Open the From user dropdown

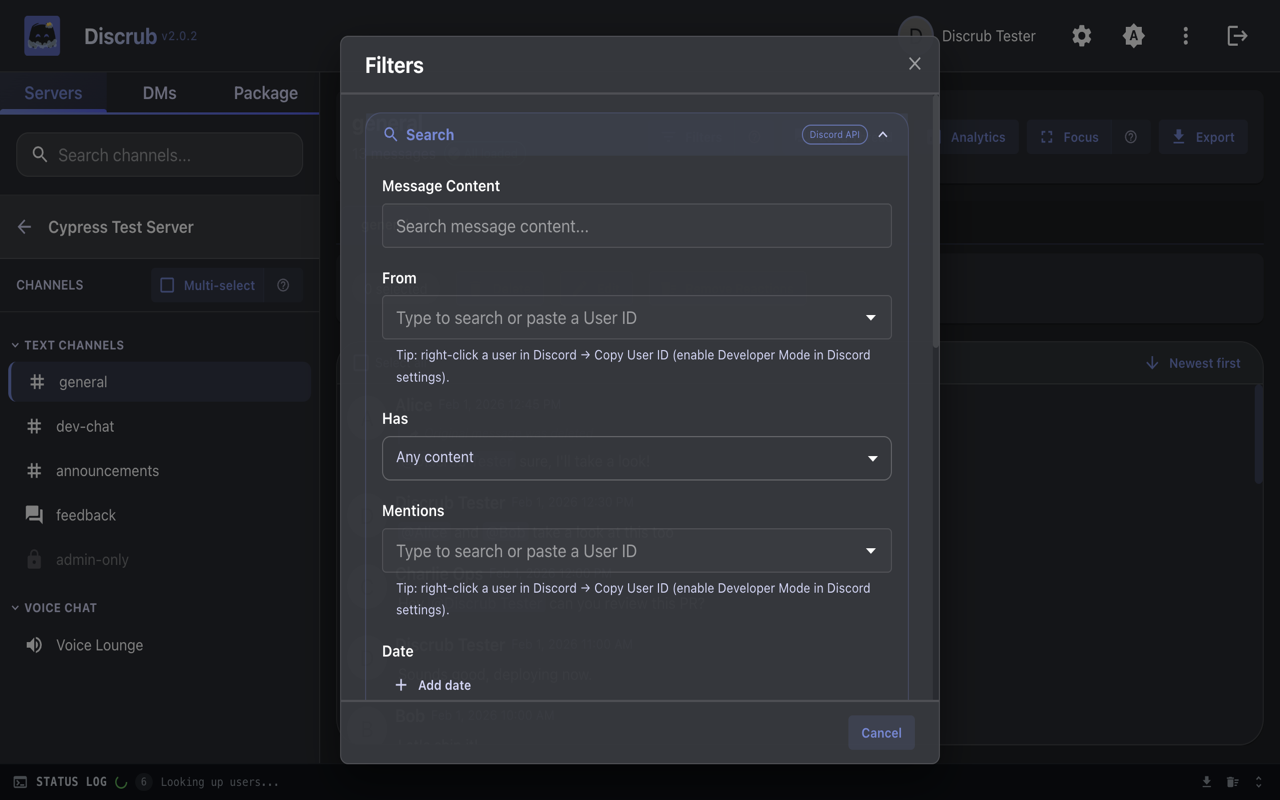pos(870,318)
